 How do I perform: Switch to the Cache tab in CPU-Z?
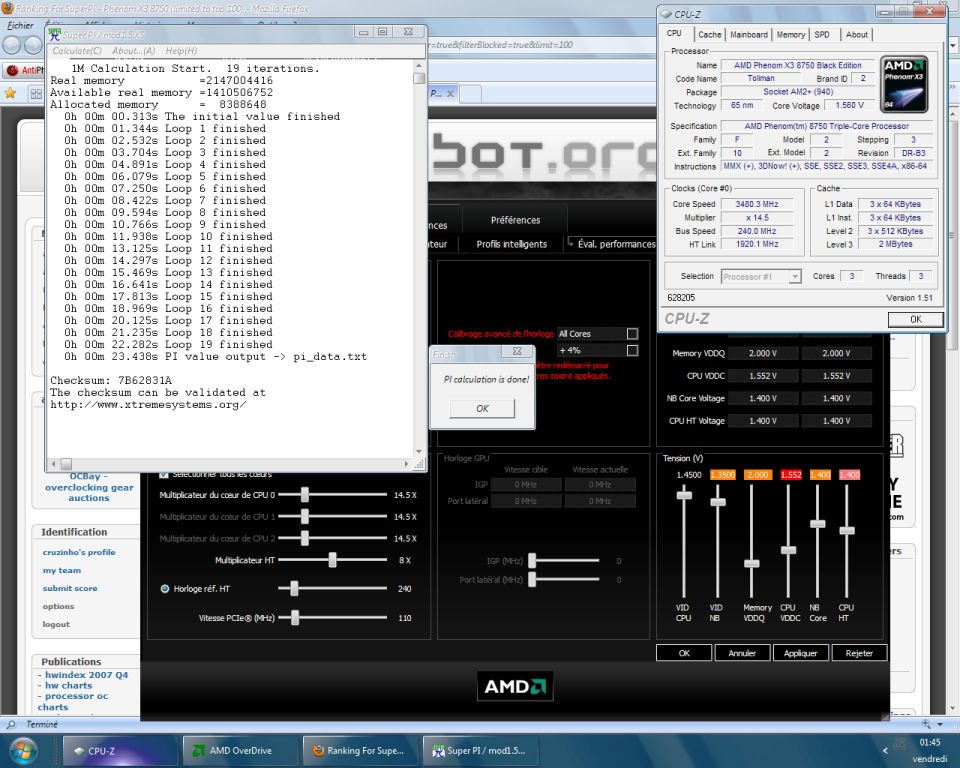710,35
